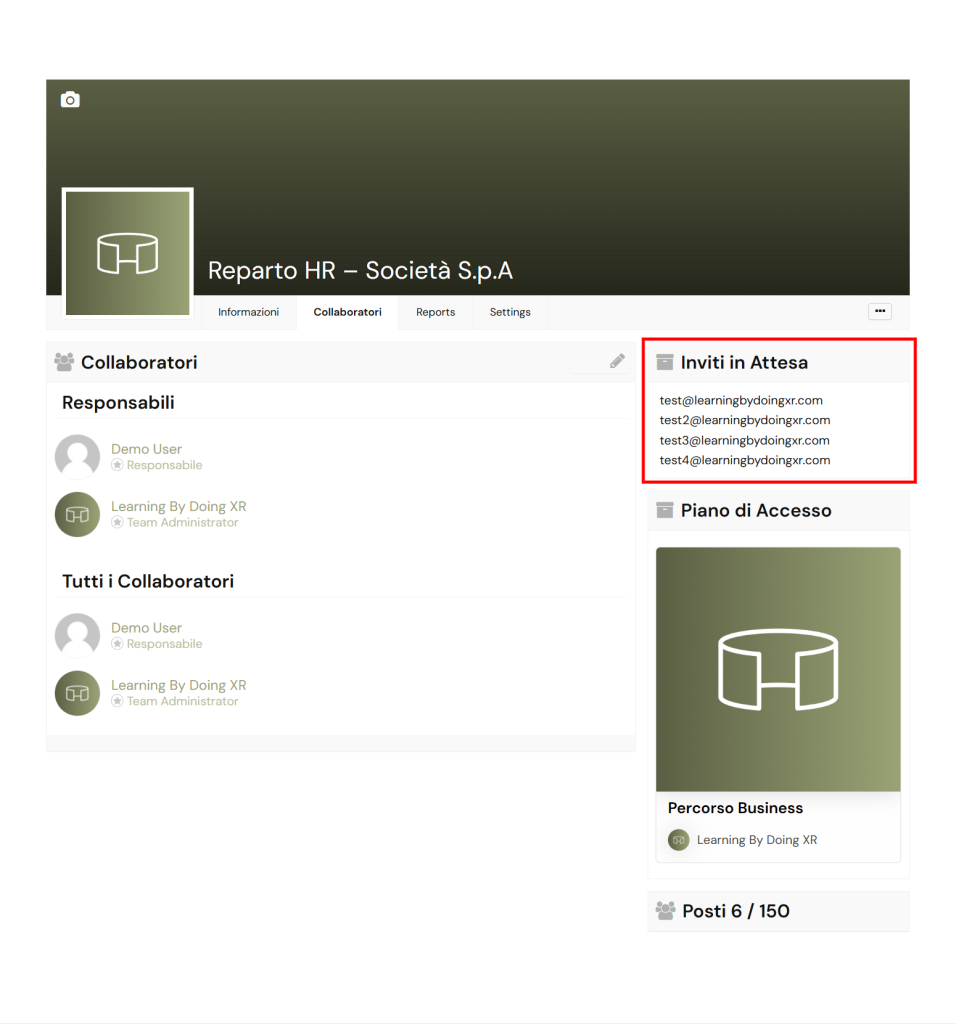Click the pencil edit icon in Collaboratori
Viewport: 956px width, 1024px height.
pyautogui.click(x=617, y=361)
